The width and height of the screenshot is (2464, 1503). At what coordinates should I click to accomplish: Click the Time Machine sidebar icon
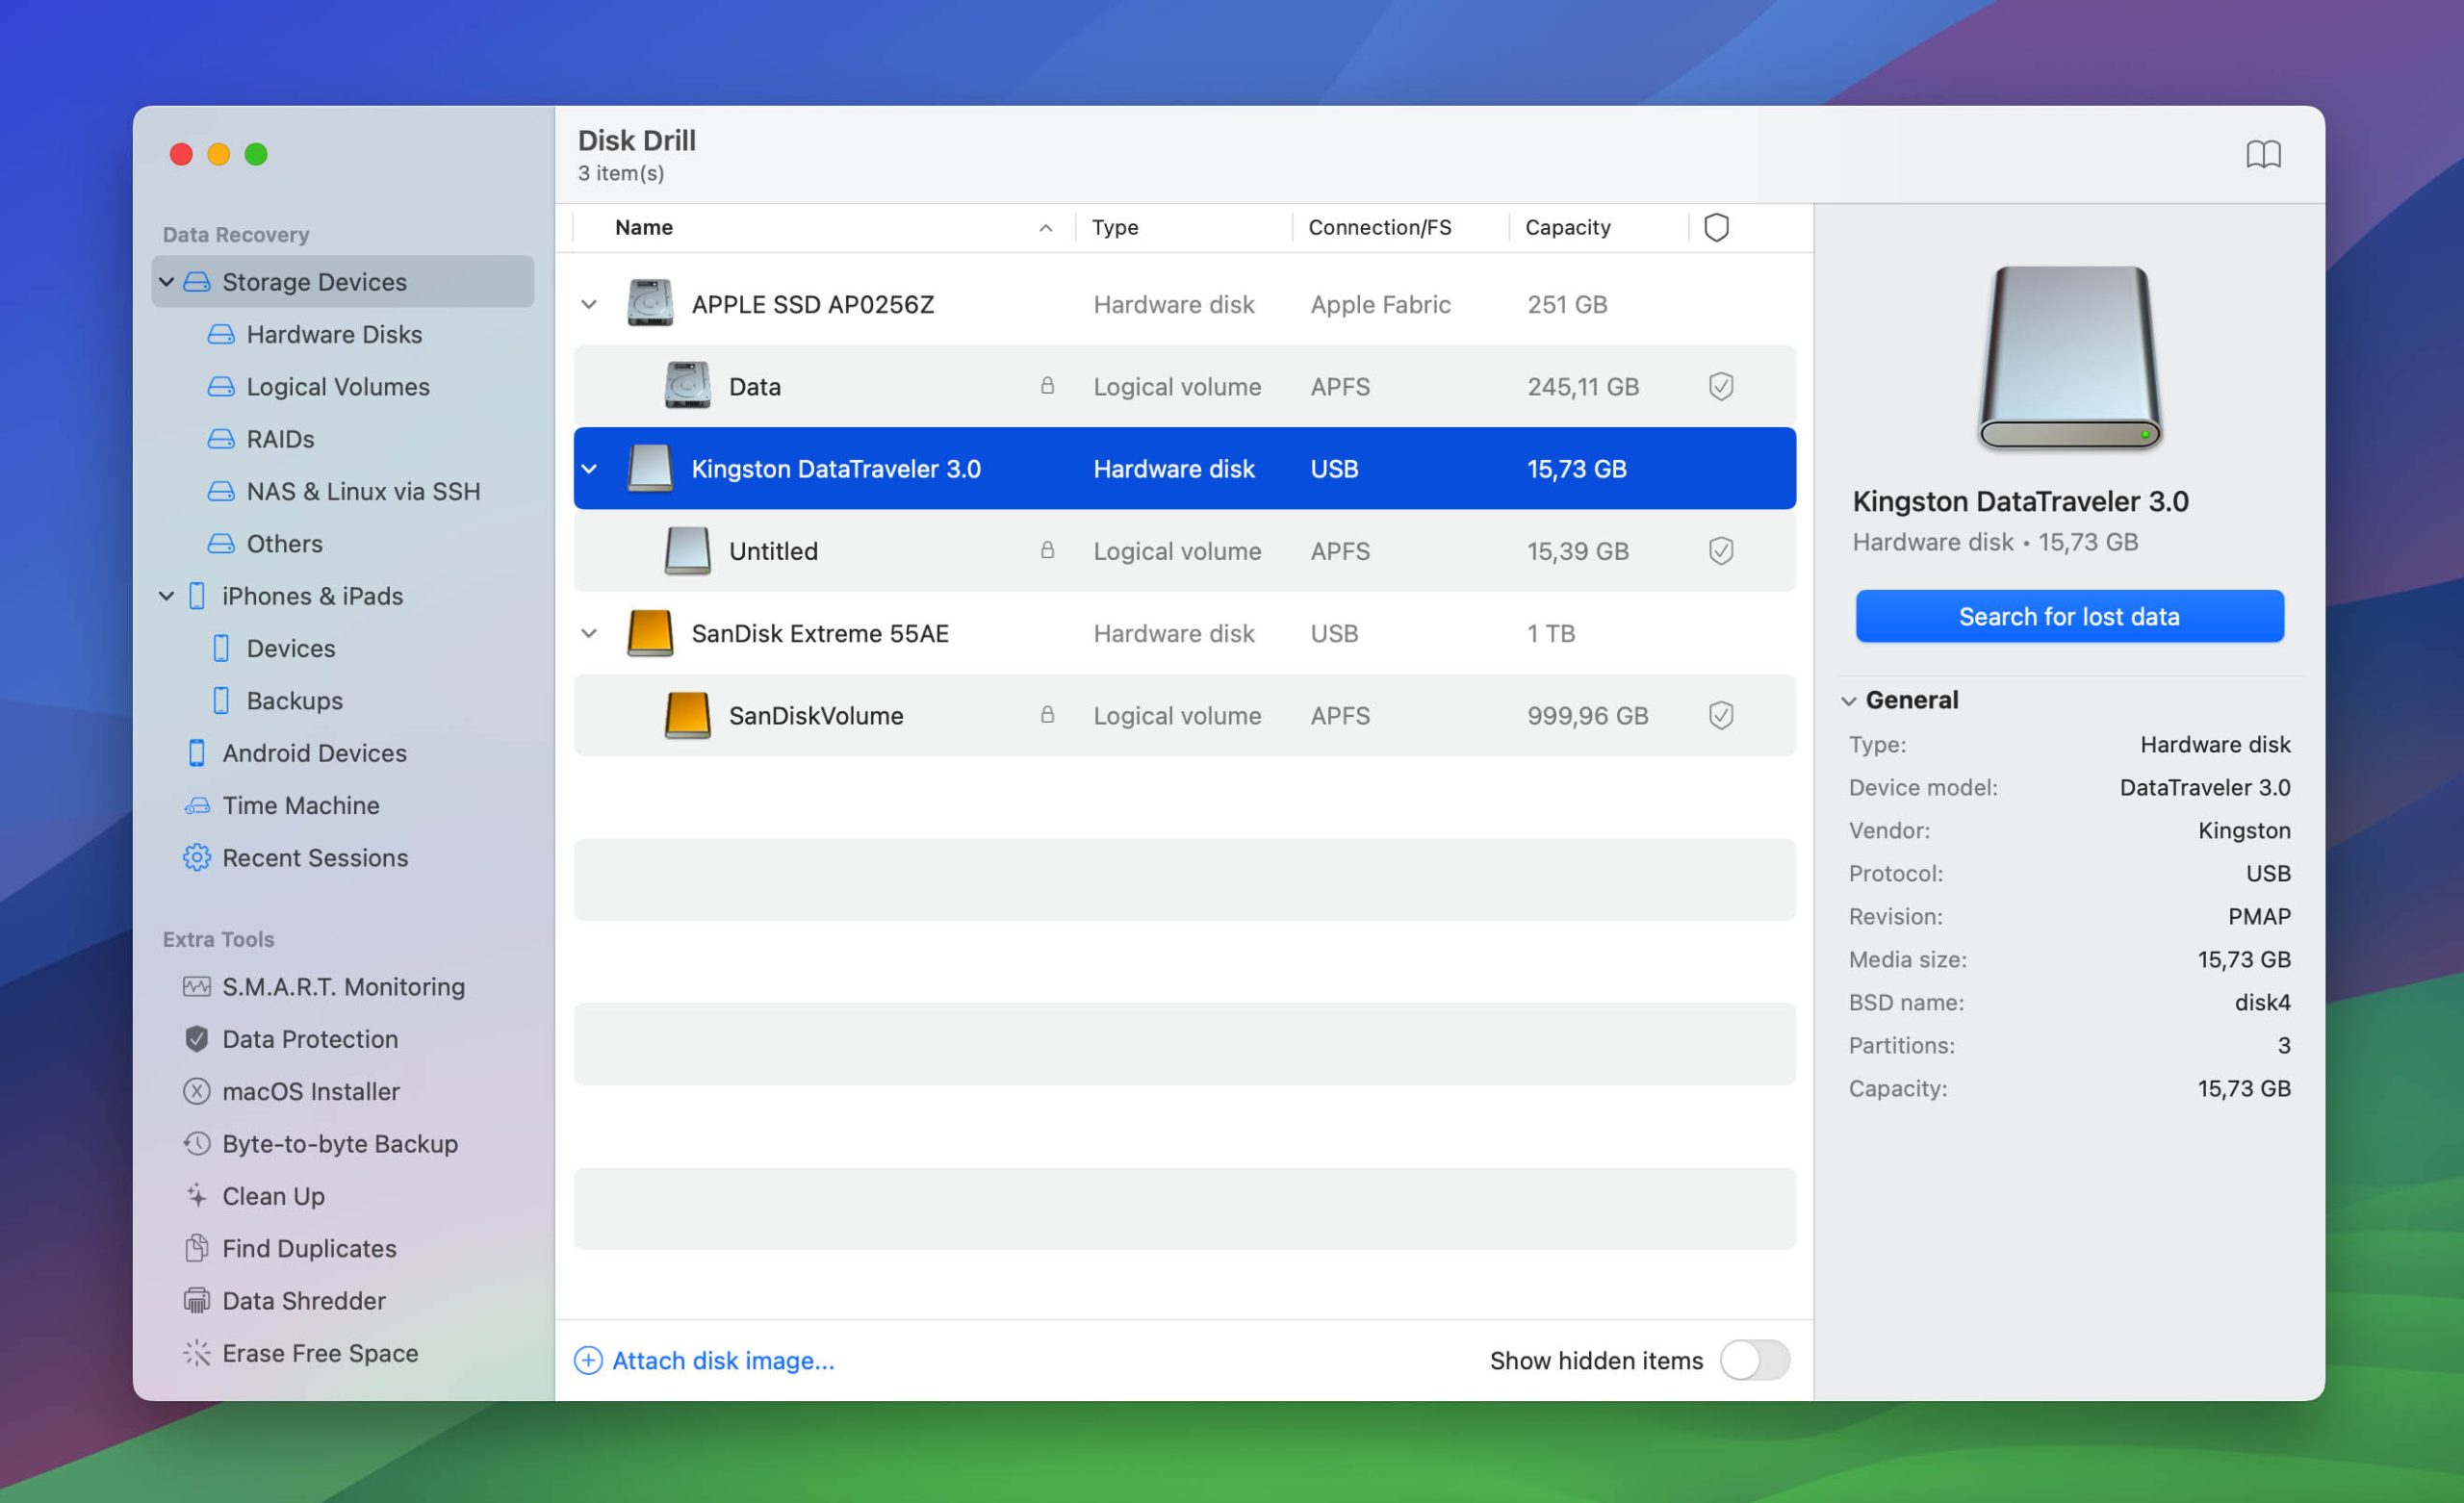(x=197, y=805)
